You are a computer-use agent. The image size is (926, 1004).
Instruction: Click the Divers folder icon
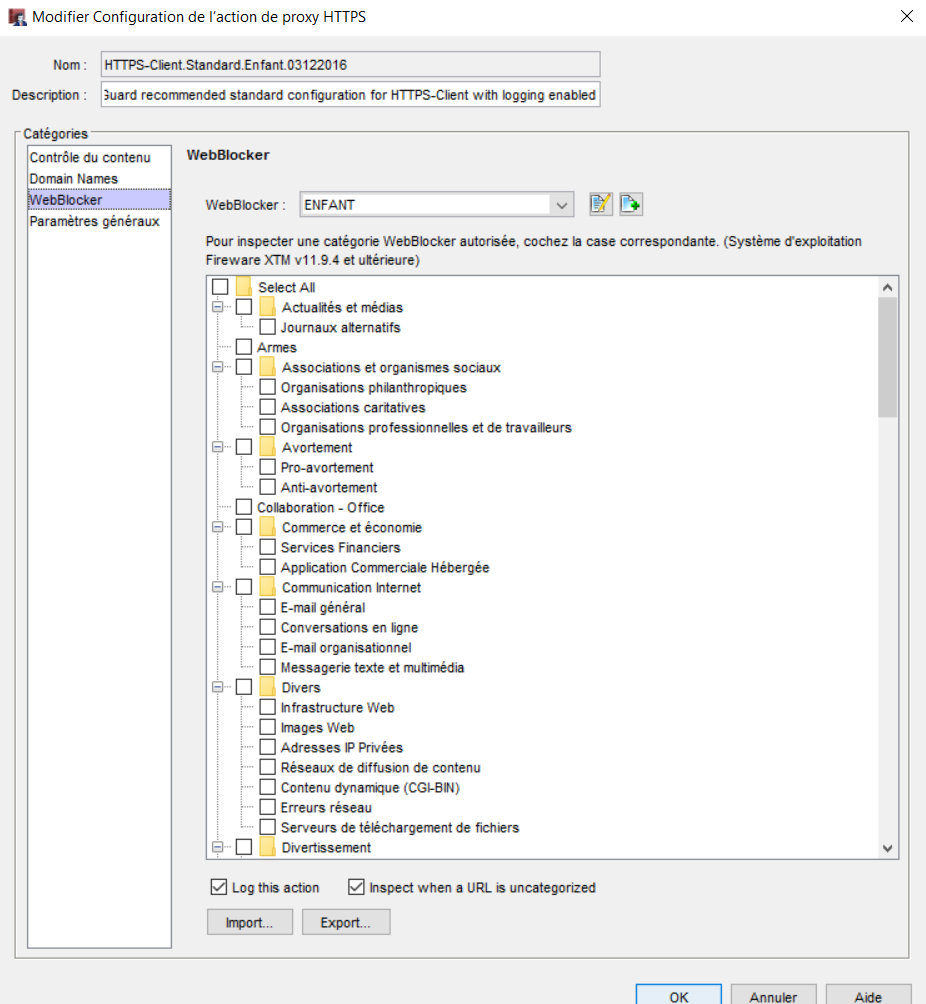coord(267,687)
